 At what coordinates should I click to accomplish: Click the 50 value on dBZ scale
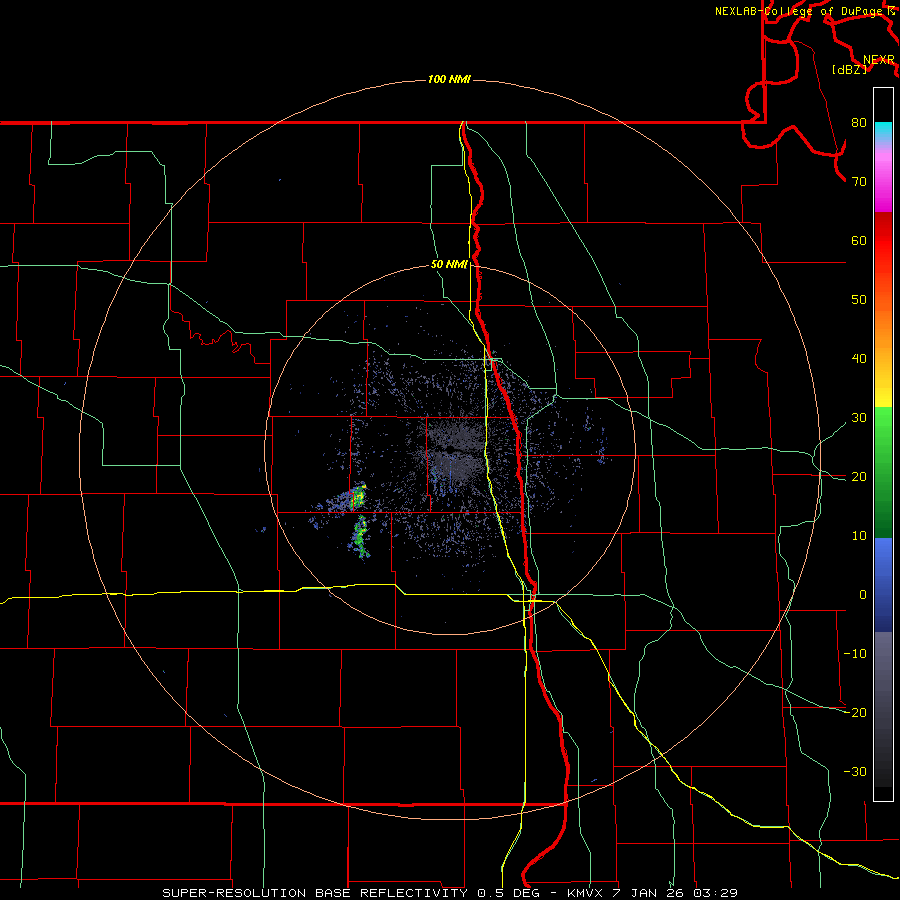coord(859,300)
